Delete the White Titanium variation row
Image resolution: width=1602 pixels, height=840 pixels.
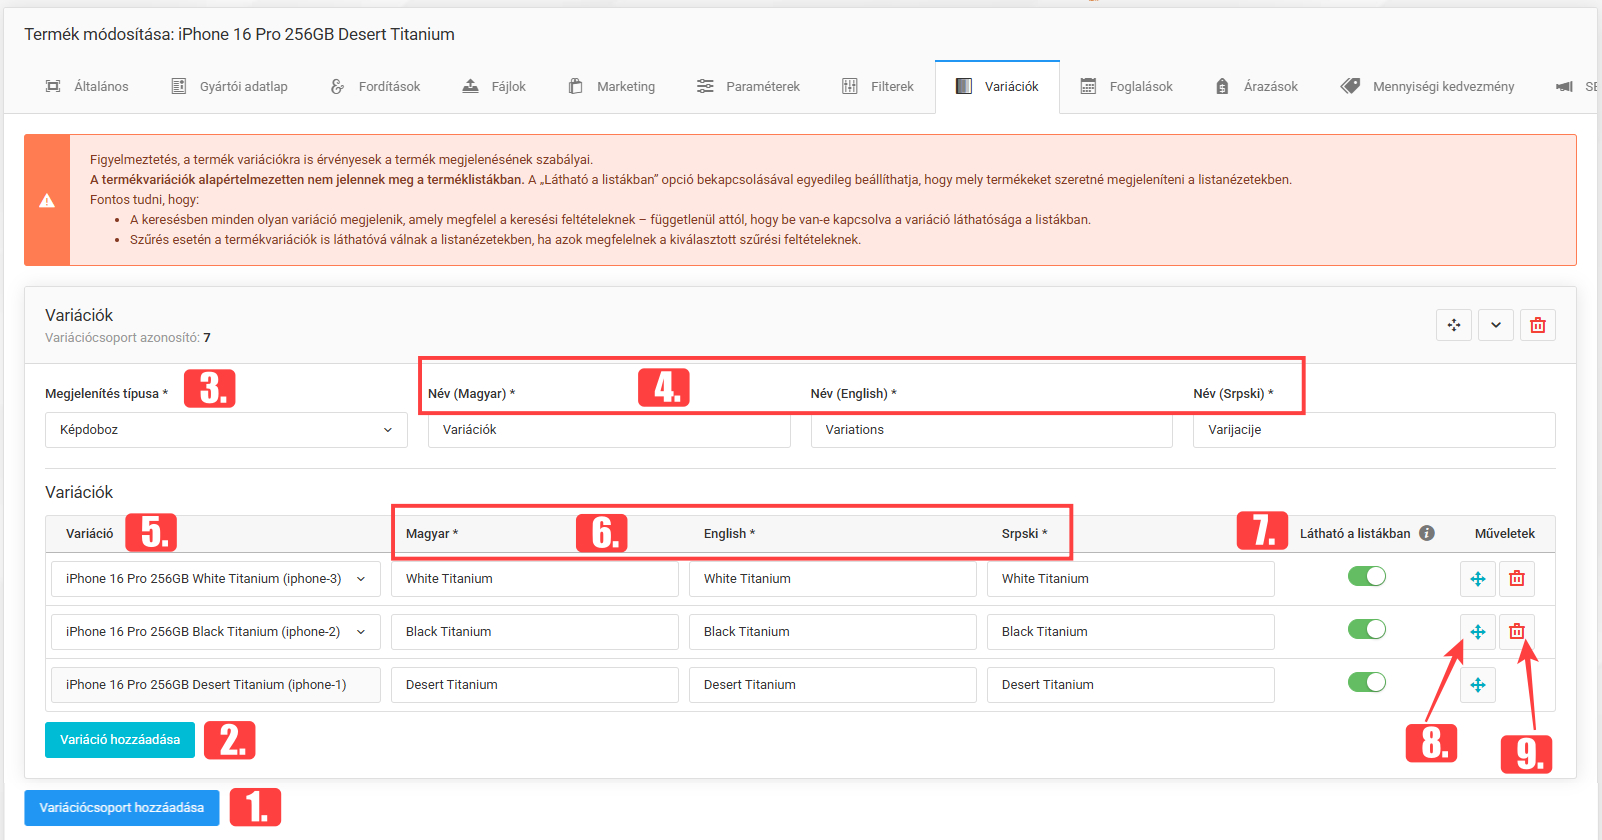pyautogui.click(x=1517, y=579)
